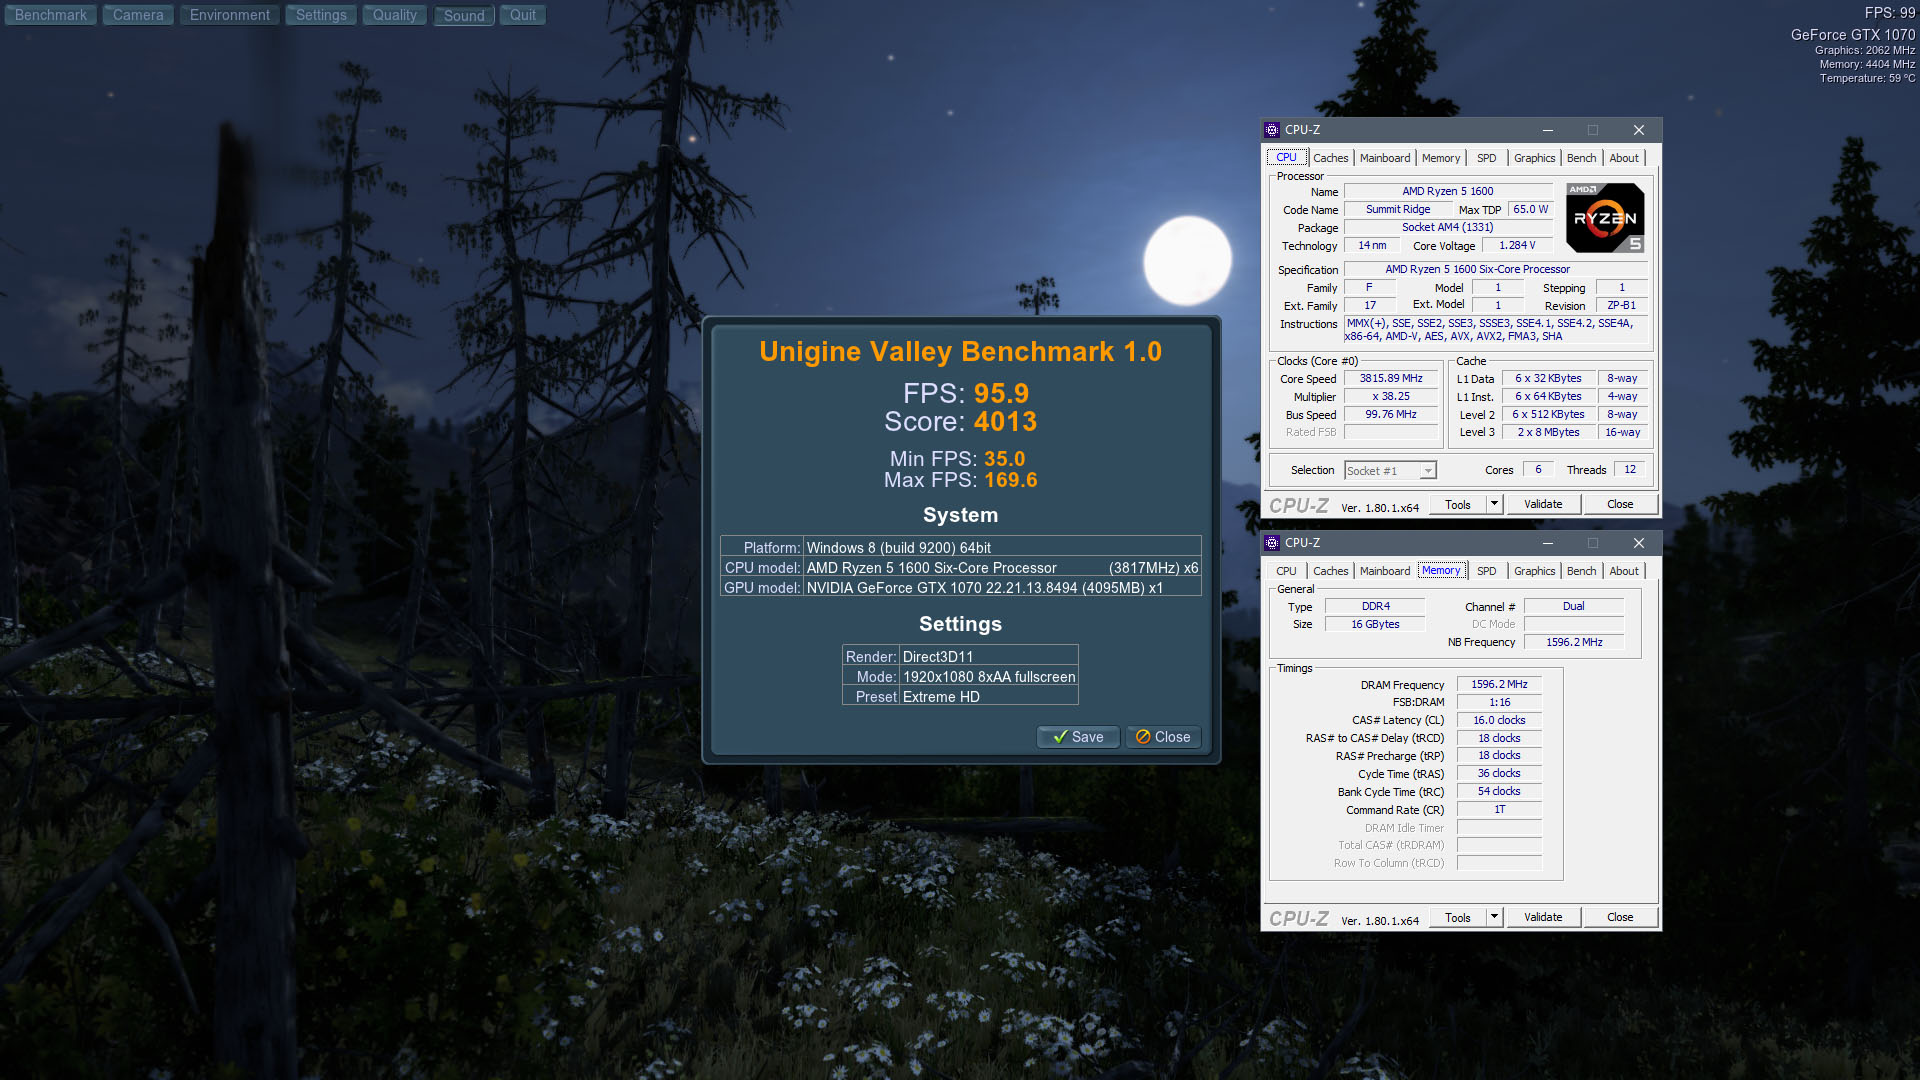Click Close button in top CPU-Z window
The image size is (1920, 1080).
pyautogui.click(x=1620, y=505)
